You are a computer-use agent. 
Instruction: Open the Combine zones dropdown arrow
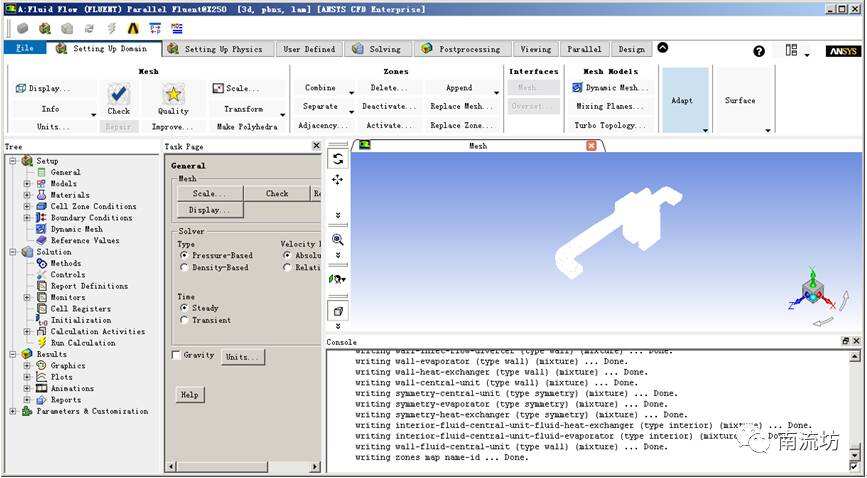point(351,92)
